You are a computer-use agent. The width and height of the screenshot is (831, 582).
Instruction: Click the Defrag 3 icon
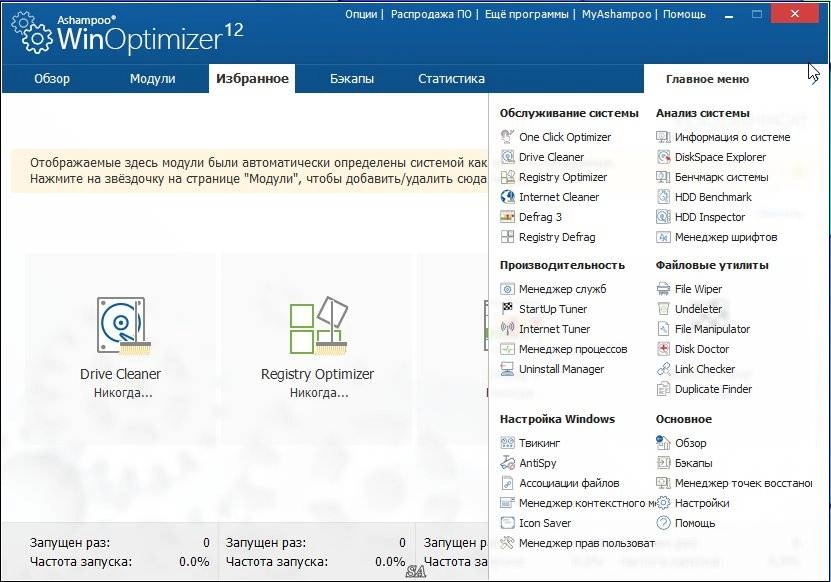(x=507, y=217)
